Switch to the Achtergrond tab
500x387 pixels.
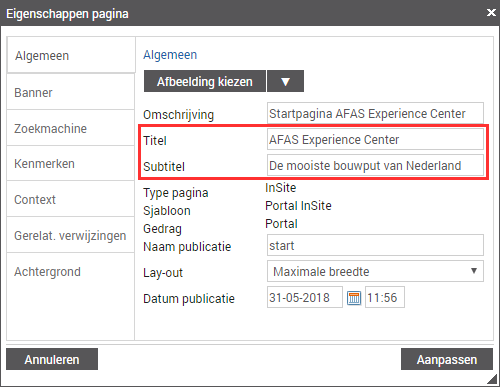click(70, 272)
